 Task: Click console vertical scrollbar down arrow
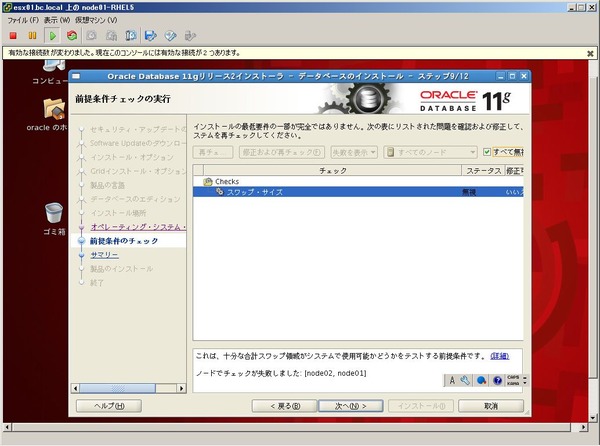[x=593, y=418]
